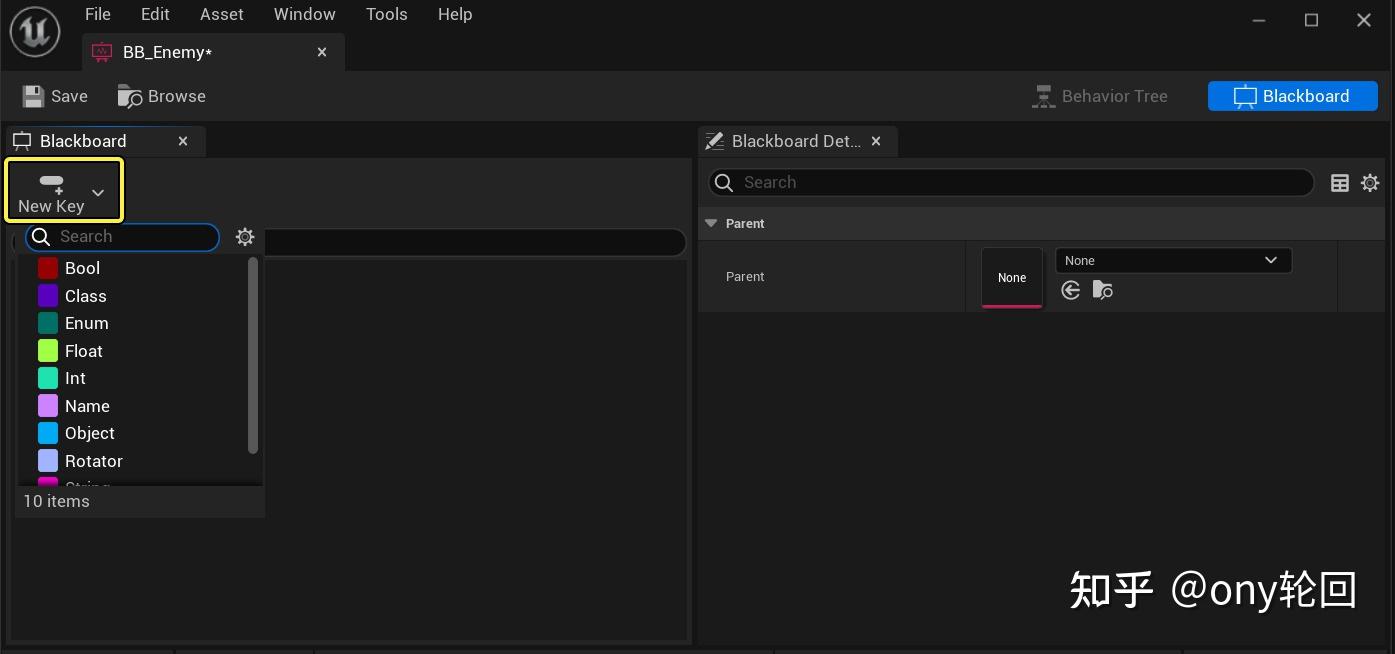Open Details panel settings gear

[1370, 182]
